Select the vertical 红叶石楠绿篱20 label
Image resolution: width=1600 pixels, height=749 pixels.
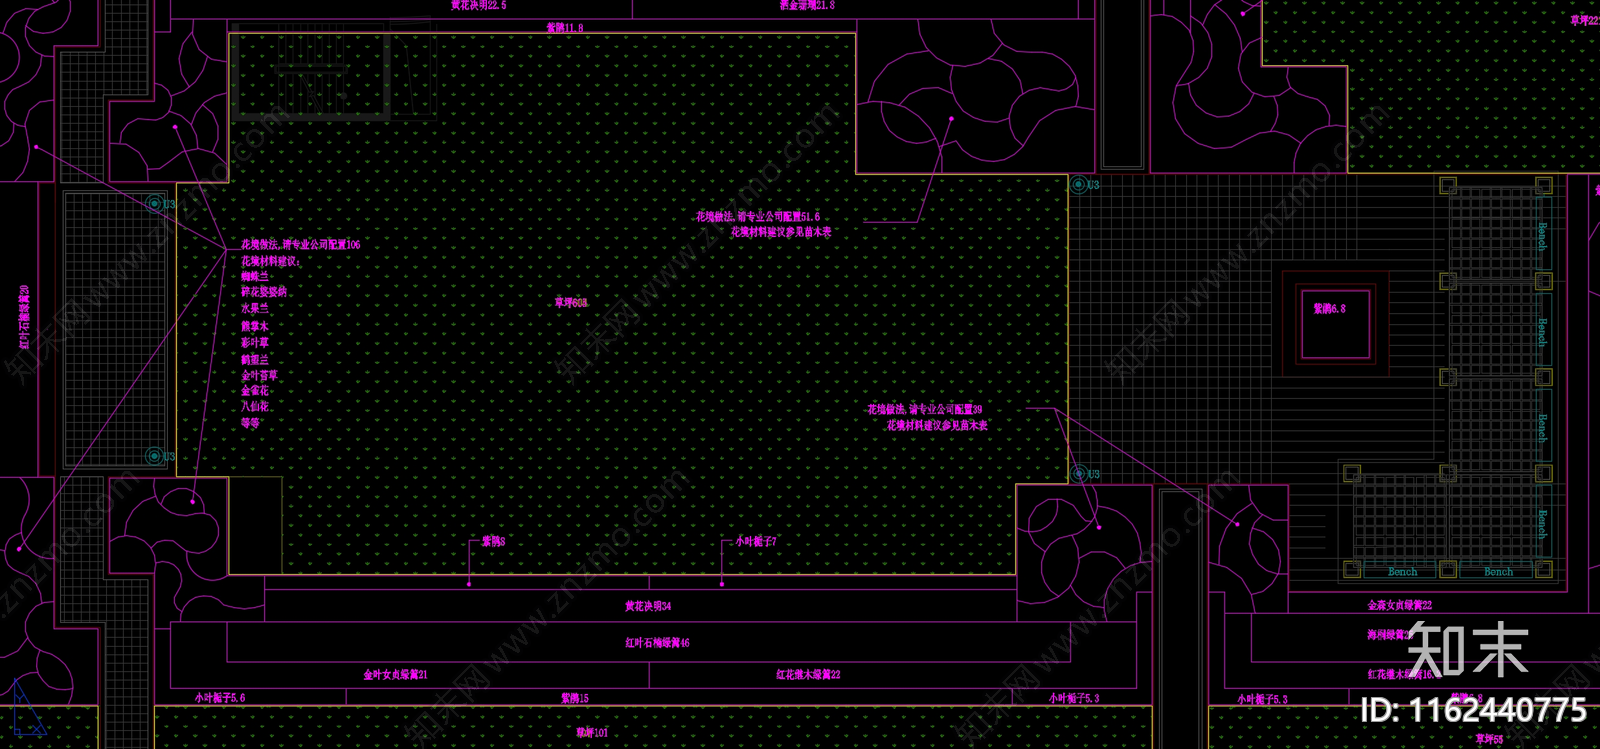[x=23, y=317]
